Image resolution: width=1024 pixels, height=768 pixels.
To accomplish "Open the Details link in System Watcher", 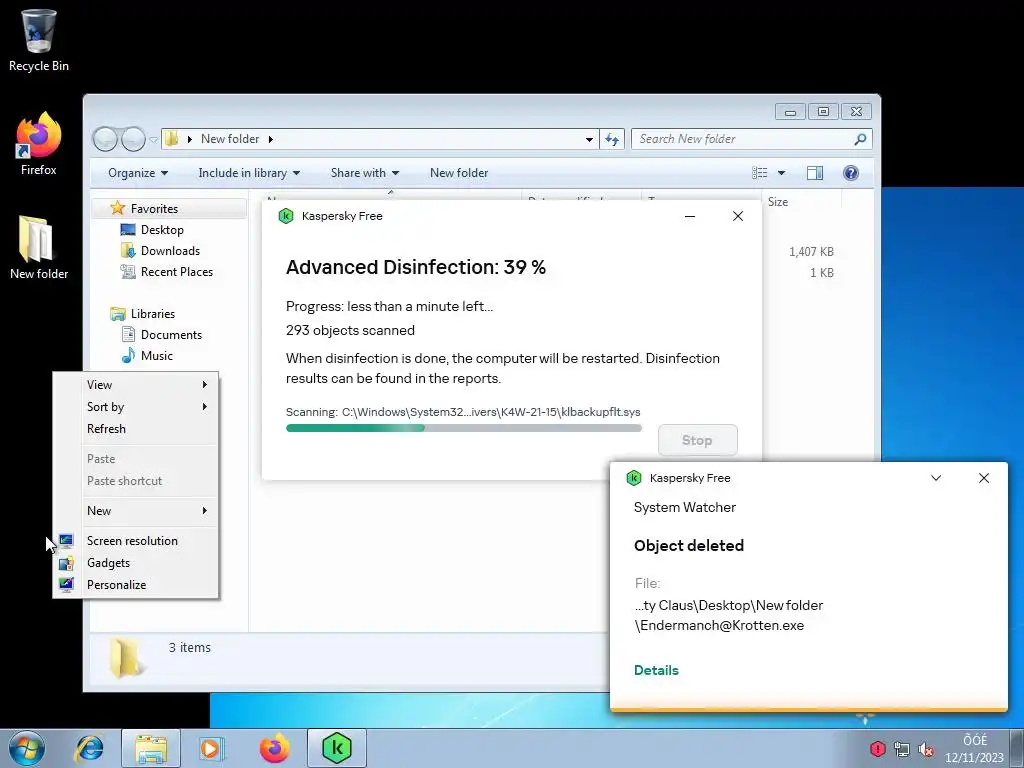I will tap(656, 670).
